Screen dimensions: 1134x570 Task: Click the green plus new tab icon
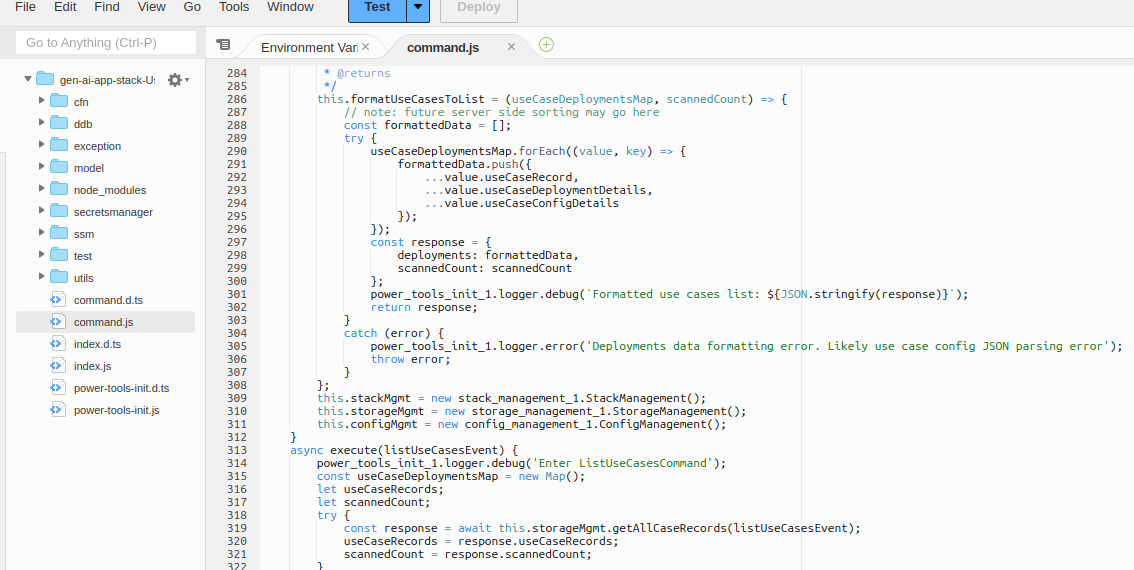point(546,45)
